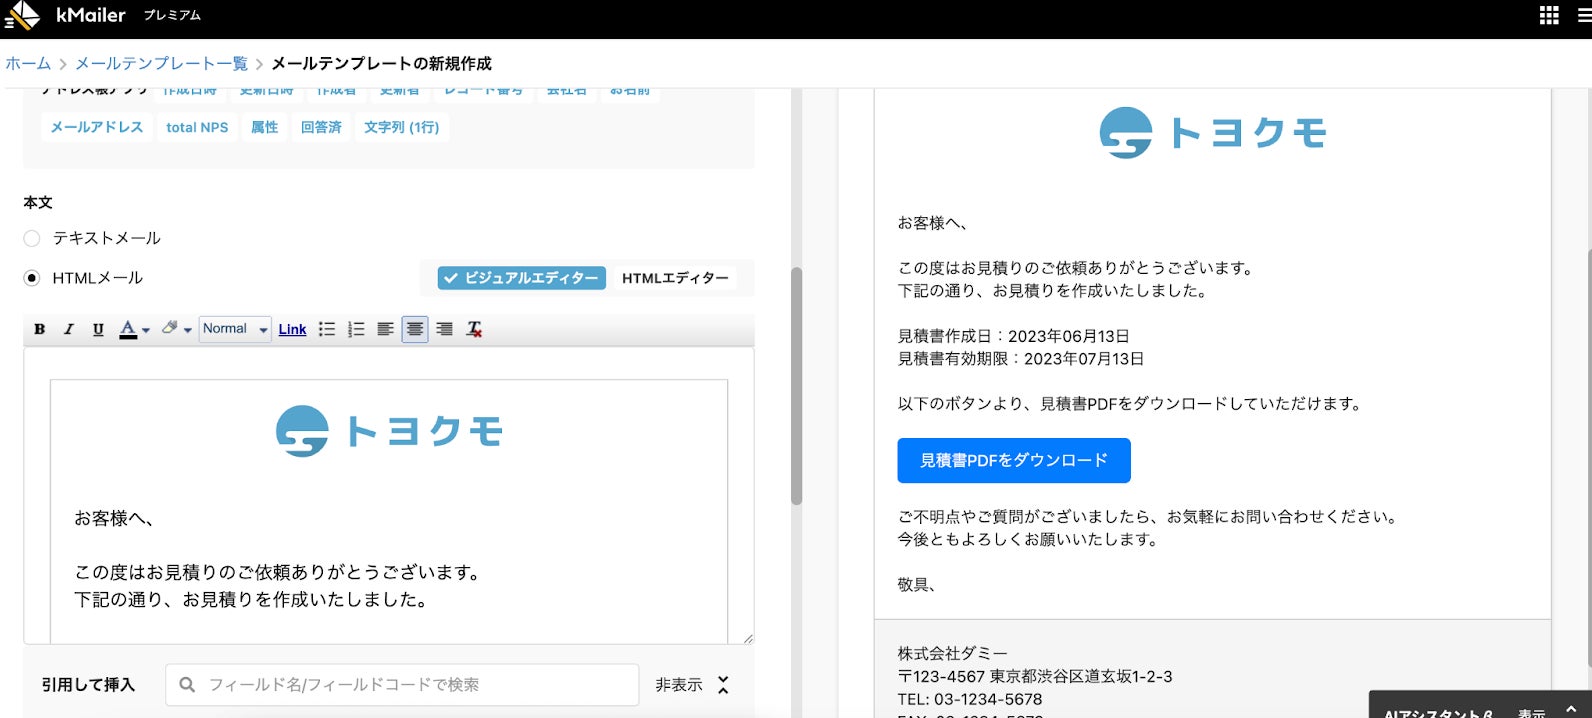The height and width of the screenshot is (718, 1592).
Task: Click the search magnifier icon
Action: (187, 685)
